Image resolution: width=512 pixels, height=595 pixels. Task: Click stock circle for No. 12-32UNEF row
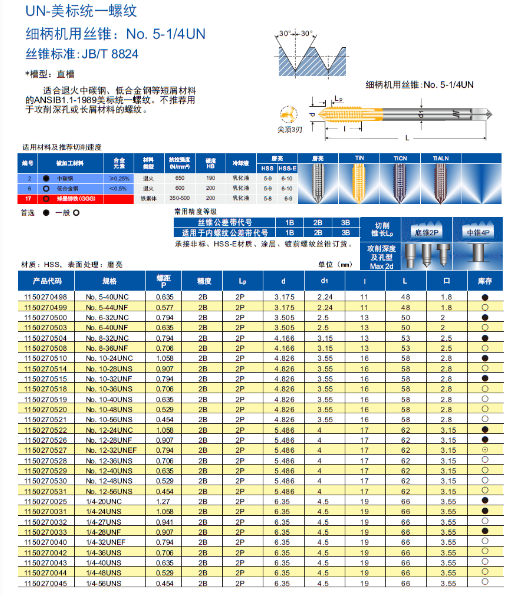click(485, 450)
